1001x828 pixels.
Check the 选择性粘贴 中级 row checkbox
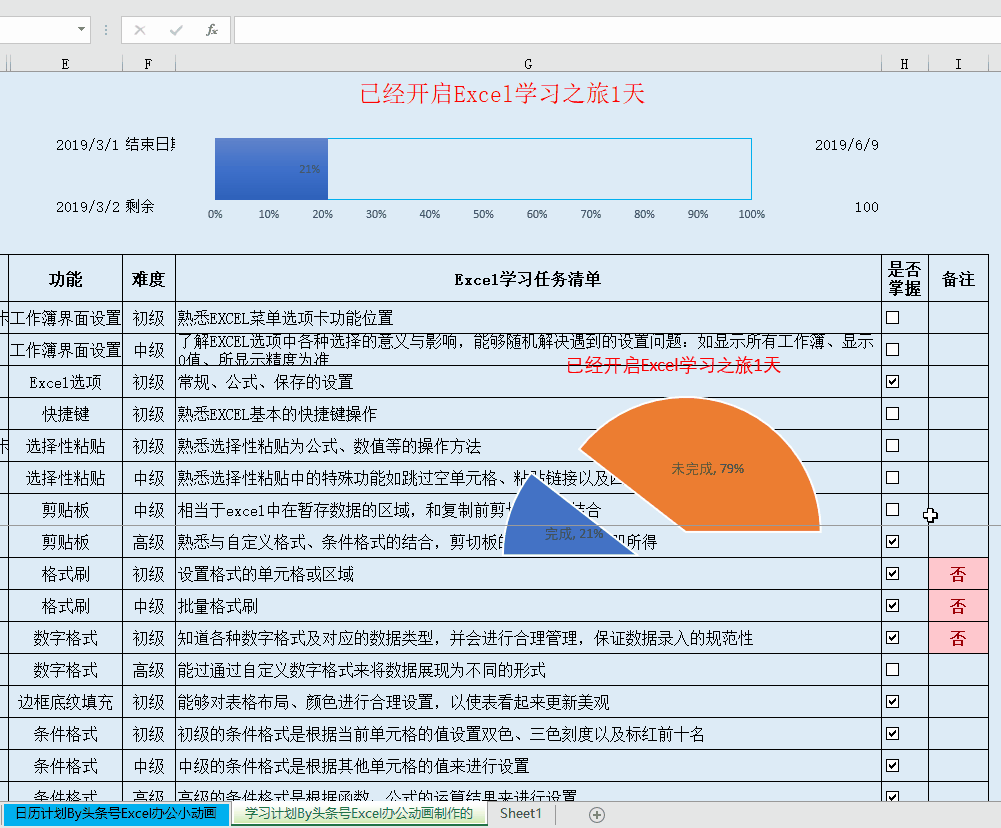coord(892,478)
